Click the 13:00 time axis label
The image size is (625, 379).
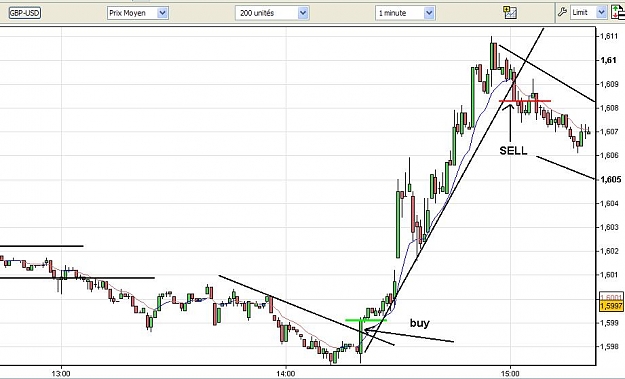coord(61,373)
